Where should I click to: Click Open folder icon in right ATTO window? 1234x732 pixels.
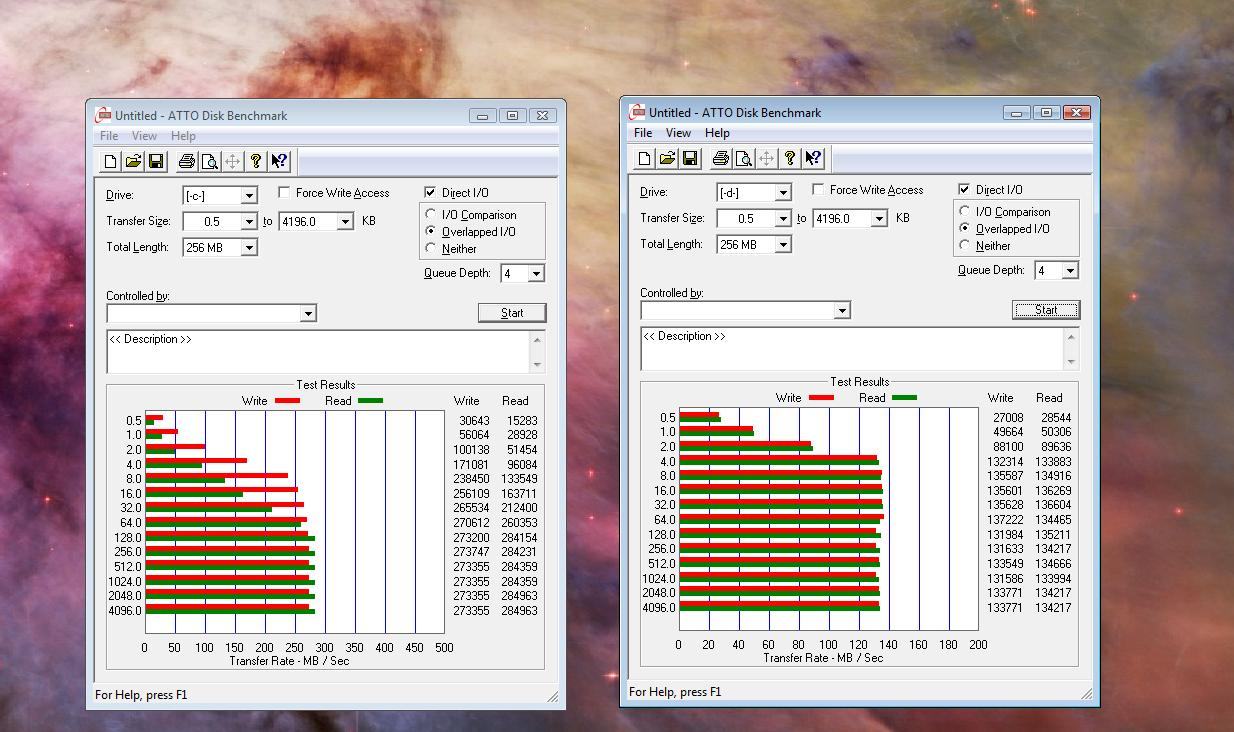point(667,158)
